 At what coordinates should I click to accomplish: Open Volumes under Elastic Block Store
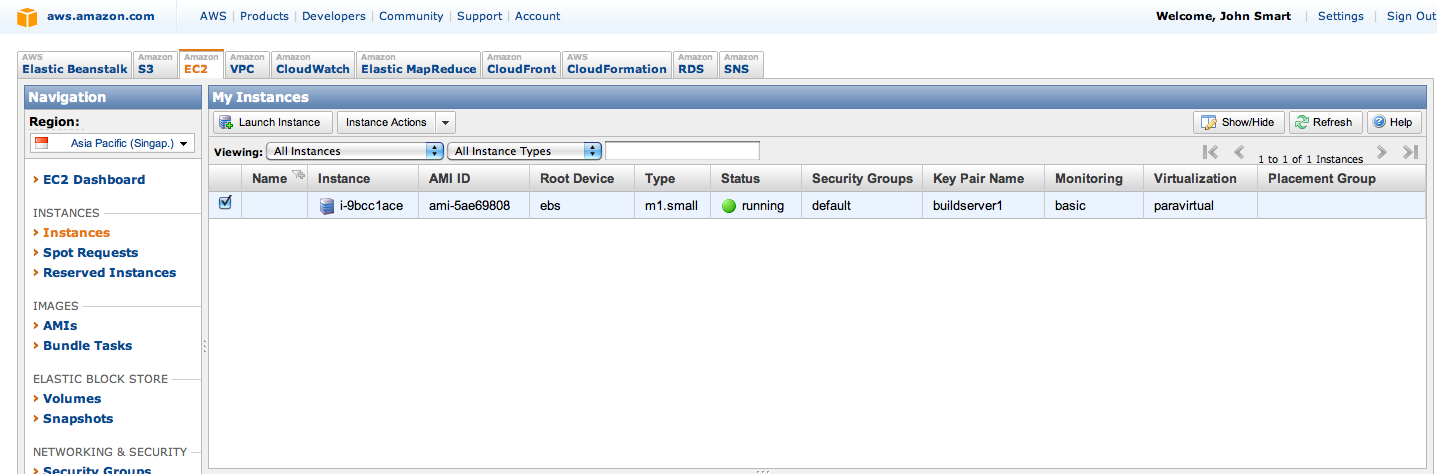pyautogui.click(x=72, y=399)
